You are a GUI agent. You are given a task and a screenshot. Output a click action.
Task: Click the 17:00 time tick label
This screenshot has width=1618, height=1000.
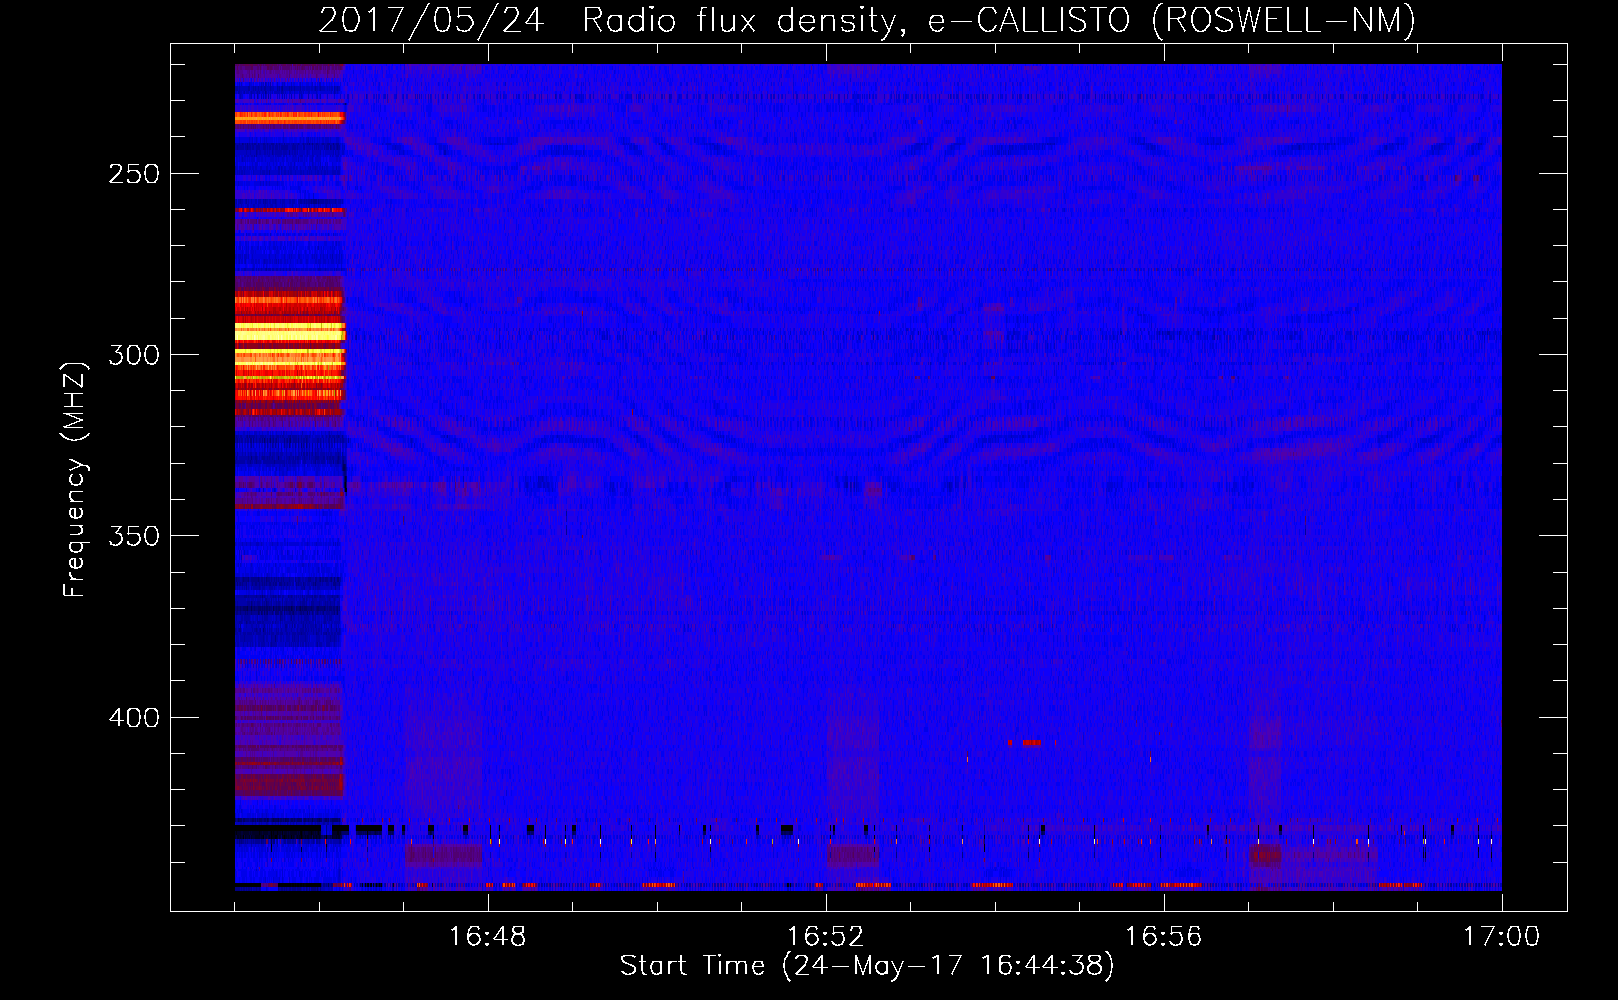point(1502,937)
